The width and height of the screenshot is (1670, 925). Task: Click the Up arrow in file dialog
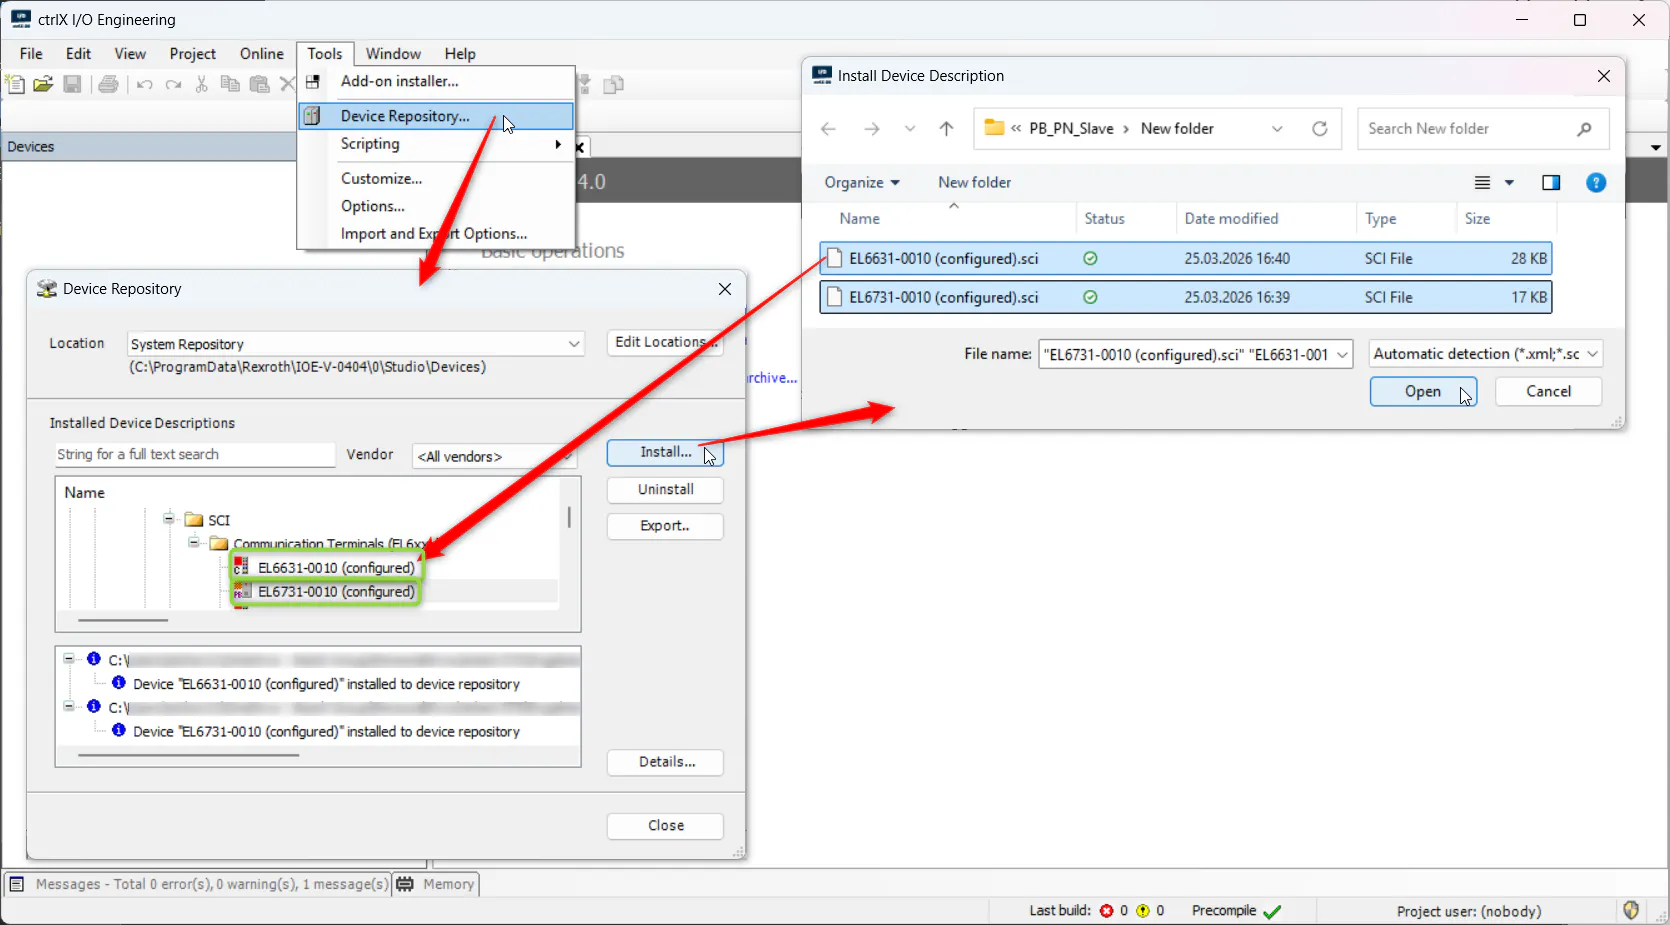tap(946, 129)
